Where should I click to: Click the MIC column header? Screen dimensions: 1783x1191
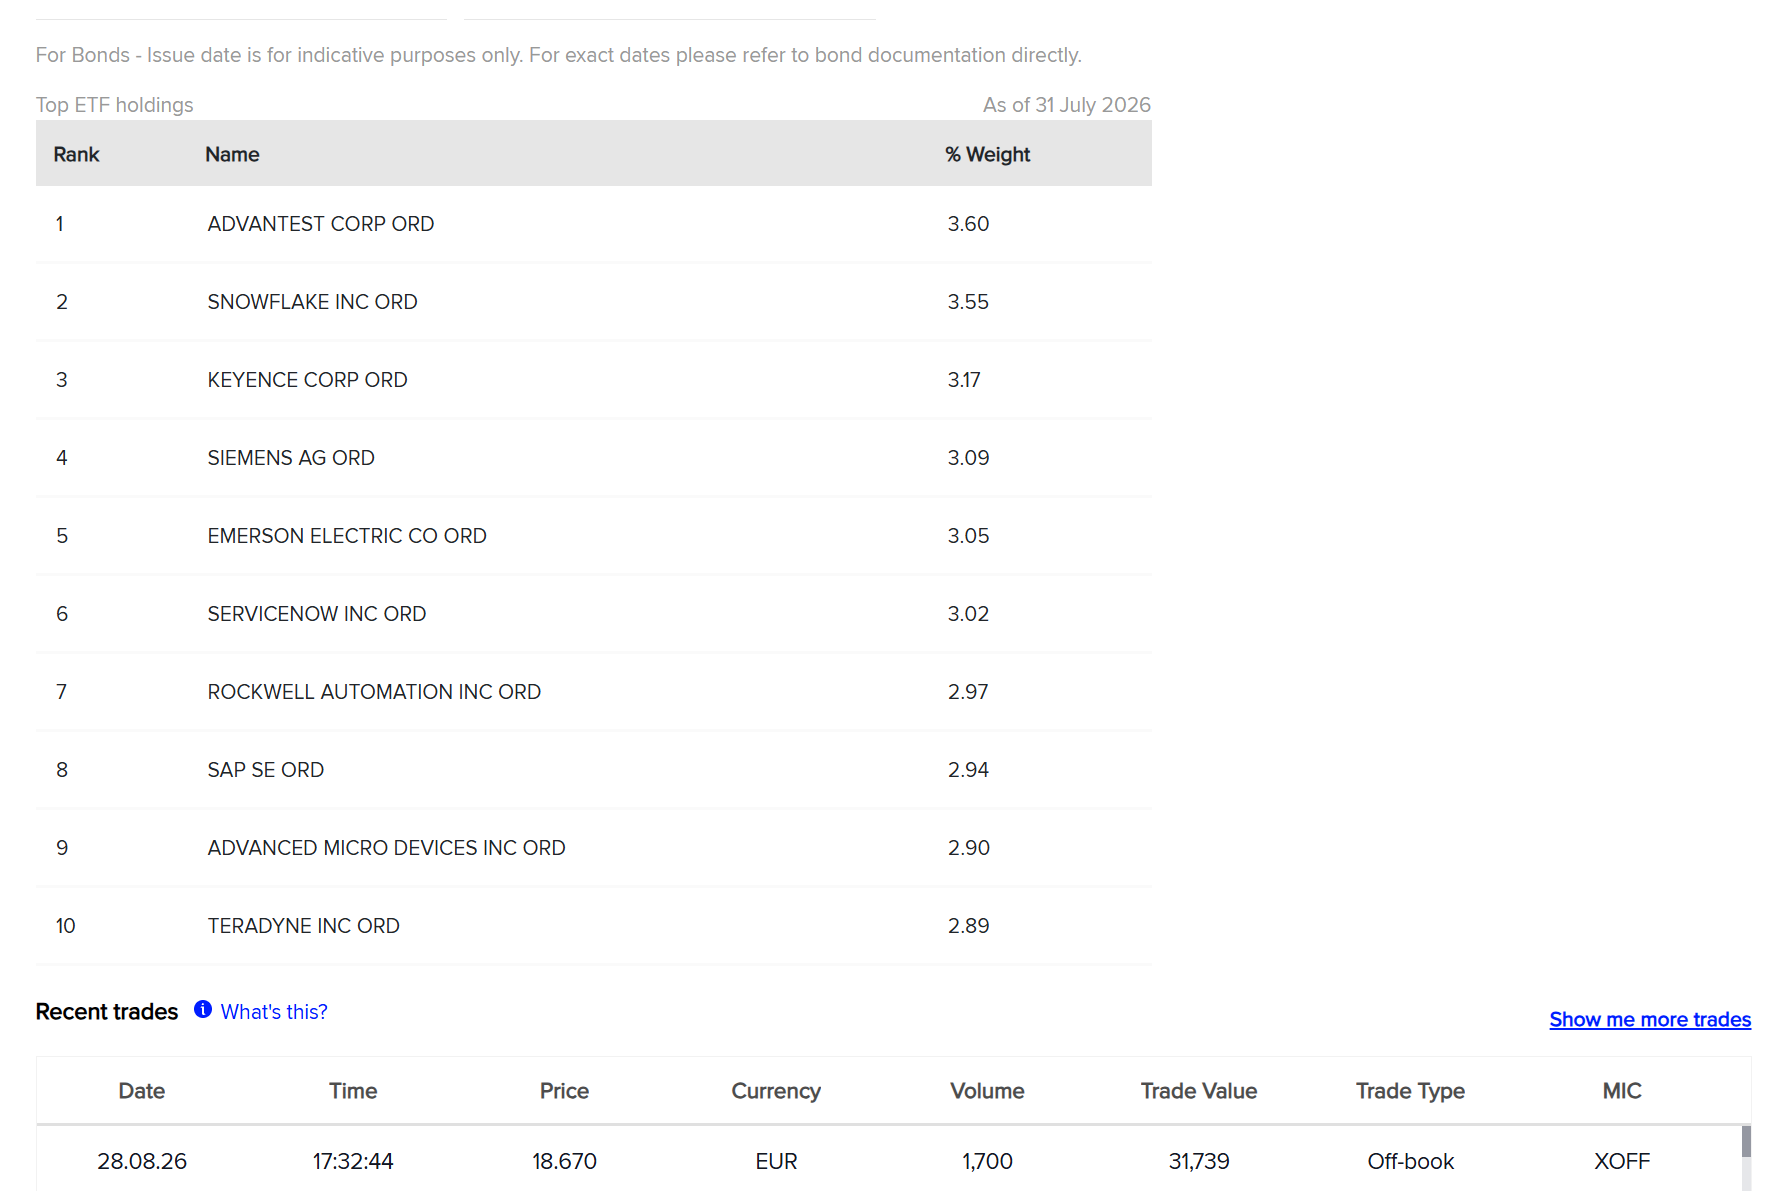[1622, 1091]
